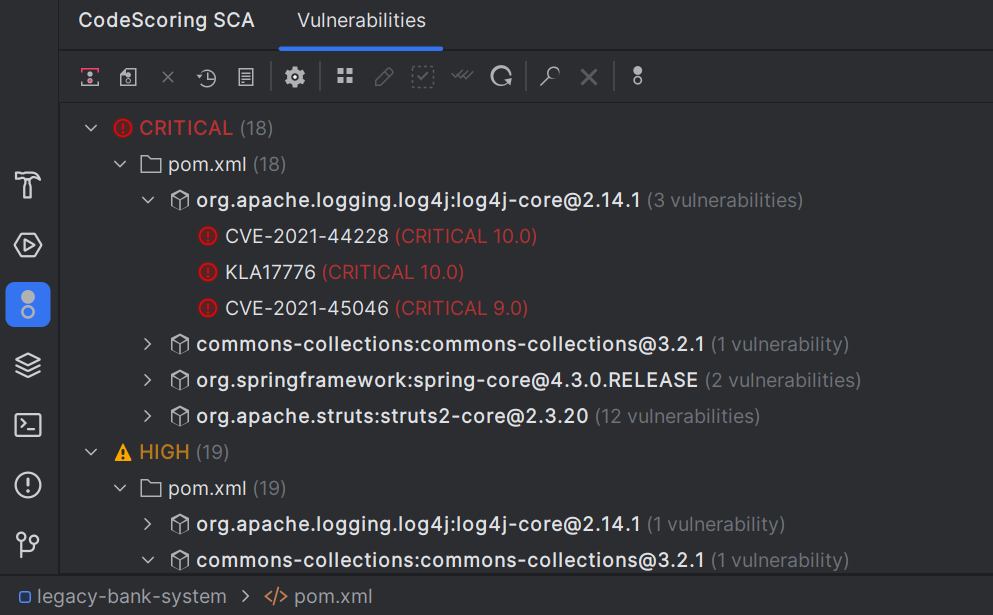Open the Problems tool window icon
Image resolution: width=993 pixels, height=615 pixels.
click(x=27, y=485)
